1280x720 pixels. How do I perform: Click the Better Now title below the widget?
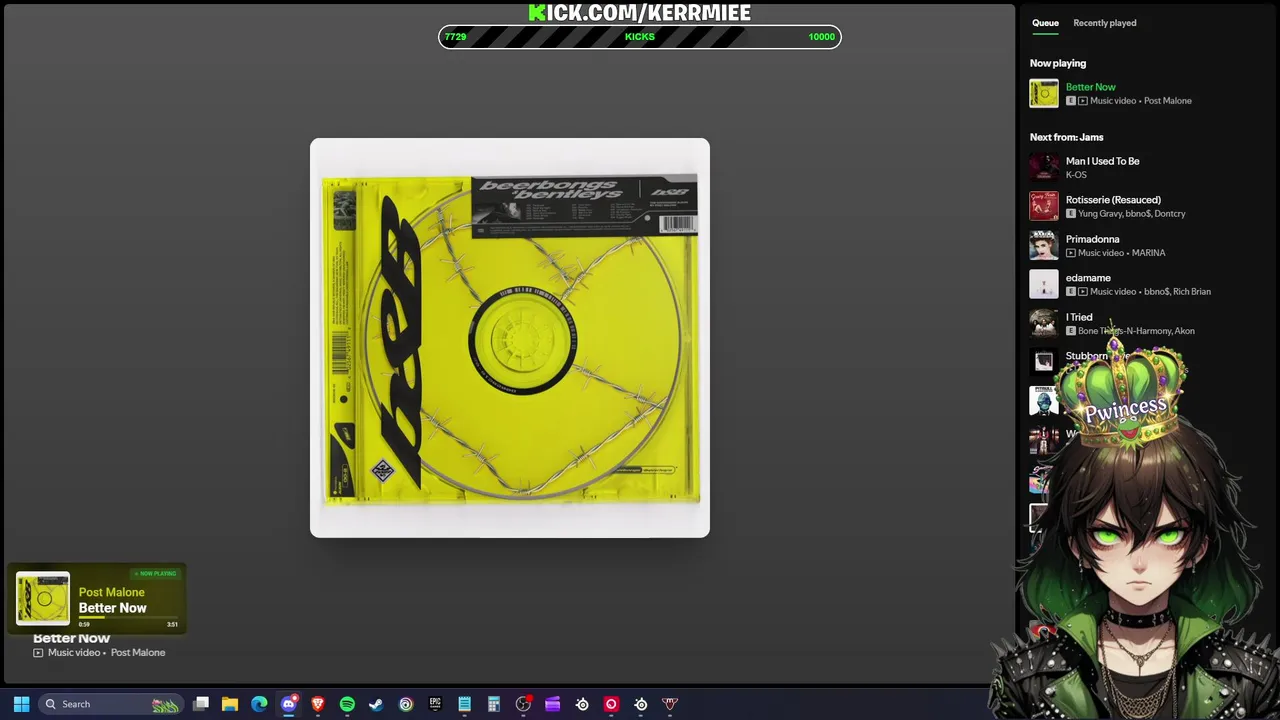(x=71, y=638)
